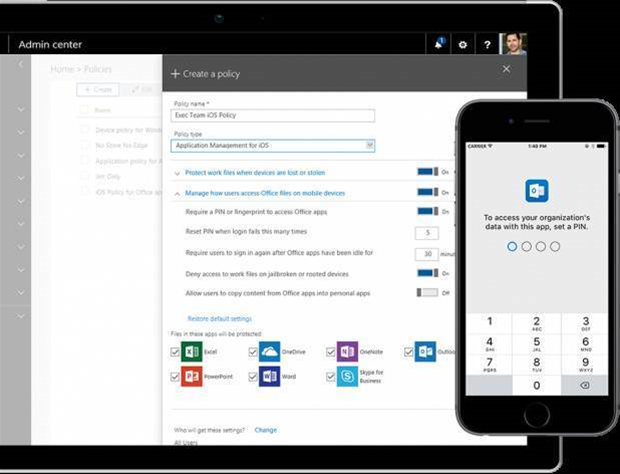Click Manage how users access Office files link

(265, 193)
